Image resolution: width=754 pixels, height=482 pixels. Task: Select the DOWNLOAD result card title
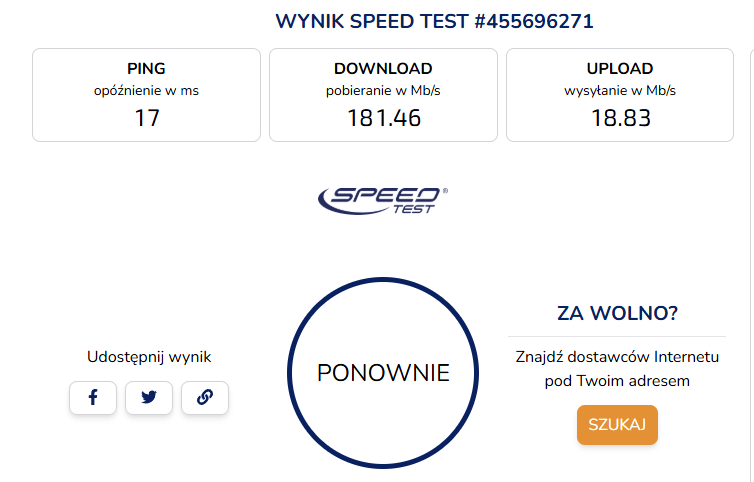pyautogui.click(x=383, y=69)
